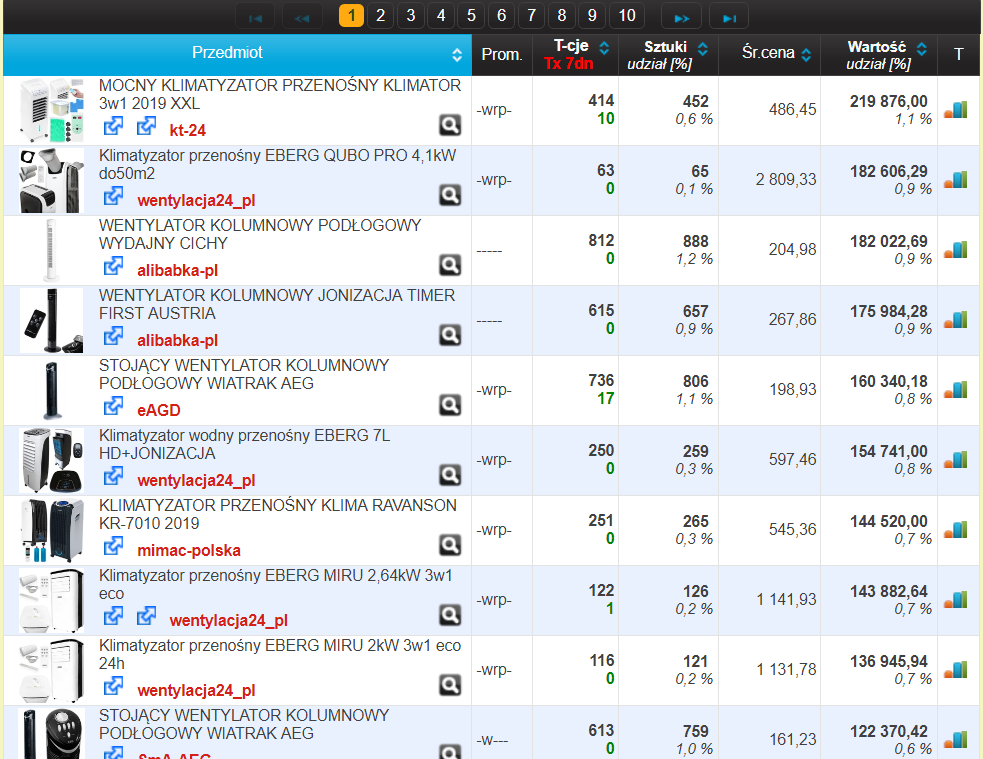Open external link icon in EBERG MIRU 2kW row
The height and width of the screenshot is (759, 983).
point(113,686)
